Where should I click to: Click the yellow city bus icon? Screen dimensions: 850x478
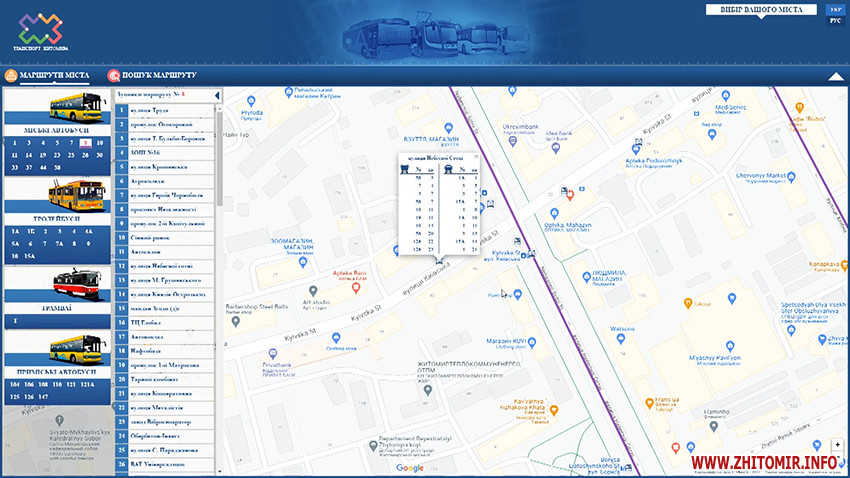[75, 104]
